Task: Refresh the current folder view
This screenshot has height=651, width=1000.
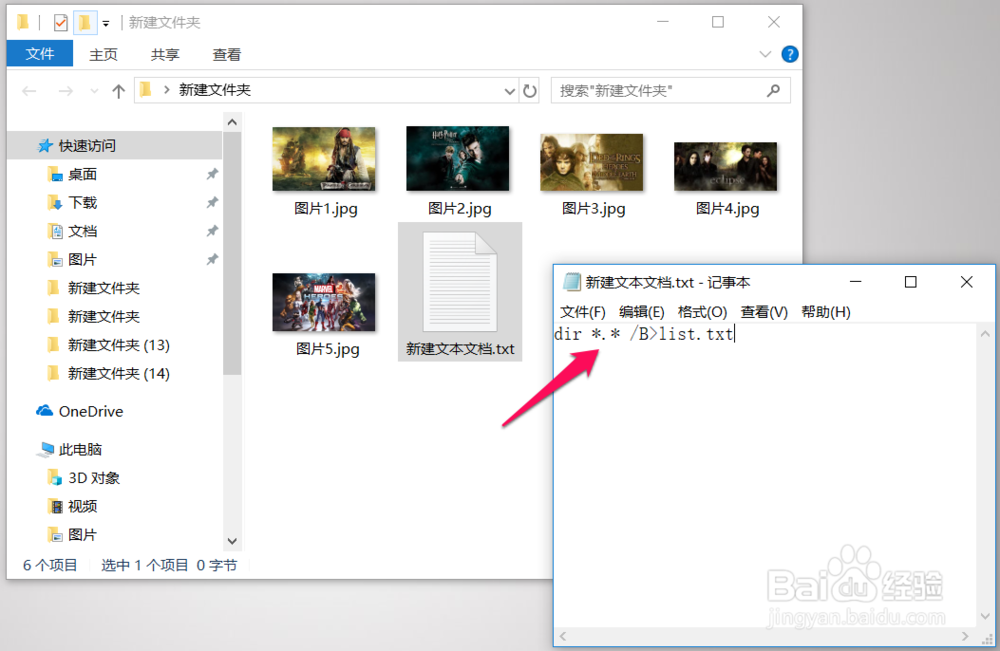Action: 530,91
